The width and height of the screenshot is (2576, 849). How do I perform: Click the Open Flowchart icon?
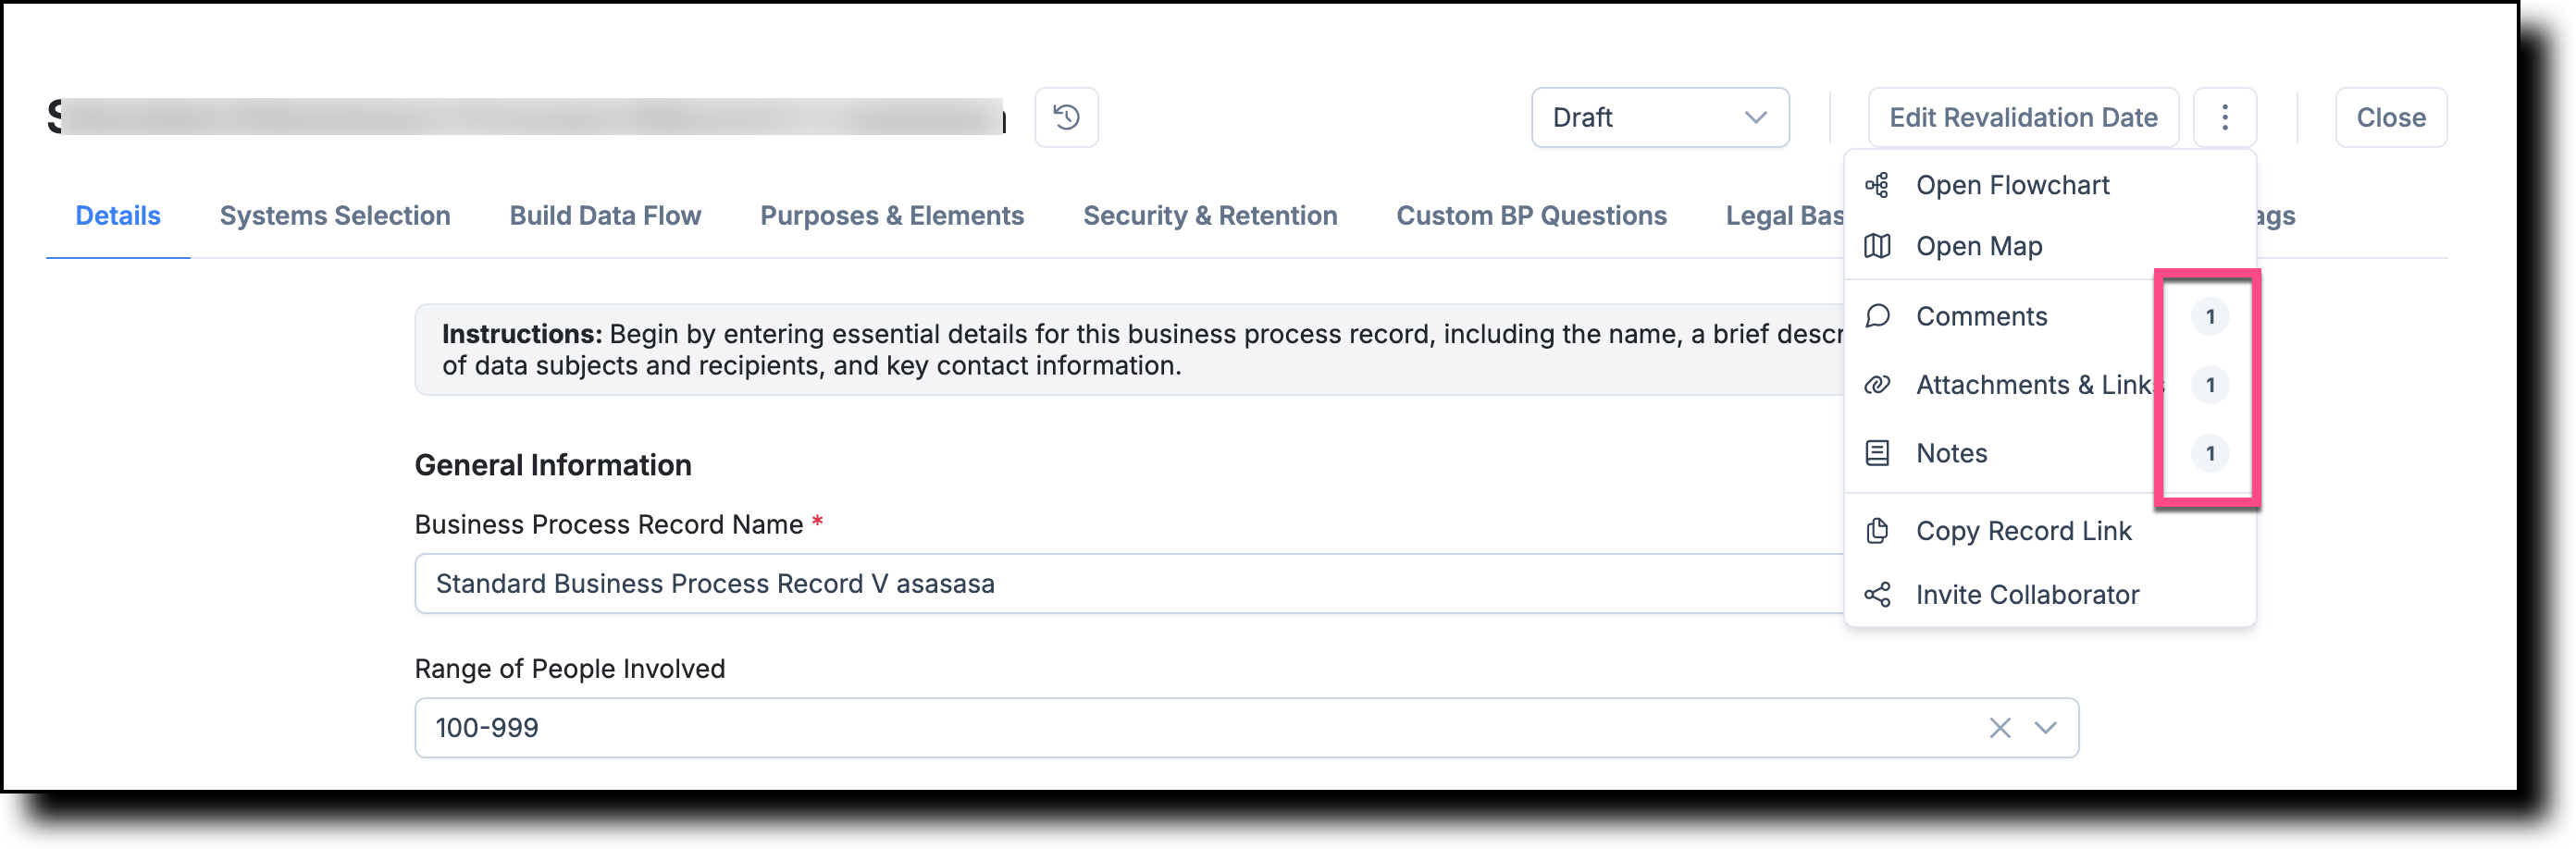click(1877, 185)
